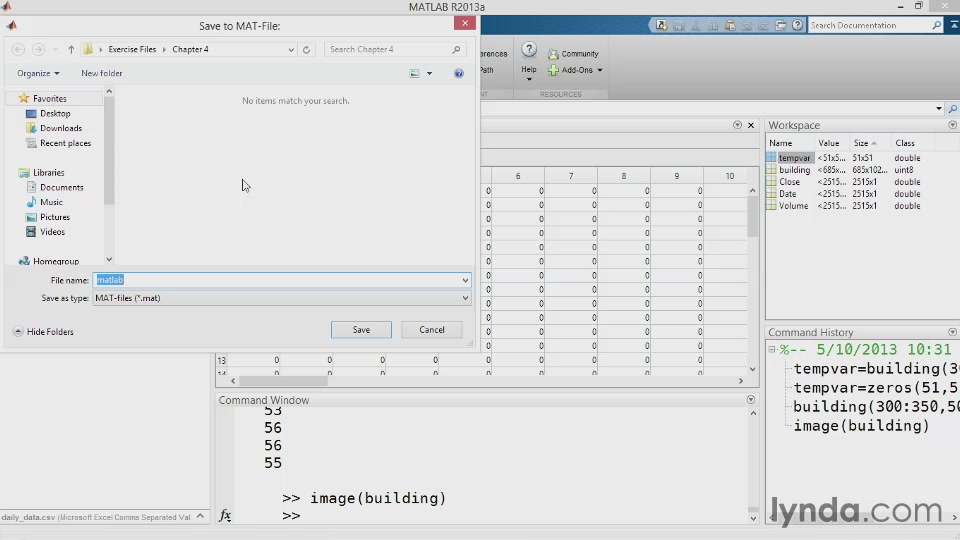Select Desktop in Favorites list
This screenshot has height=540, width=960.
[55, 113]
